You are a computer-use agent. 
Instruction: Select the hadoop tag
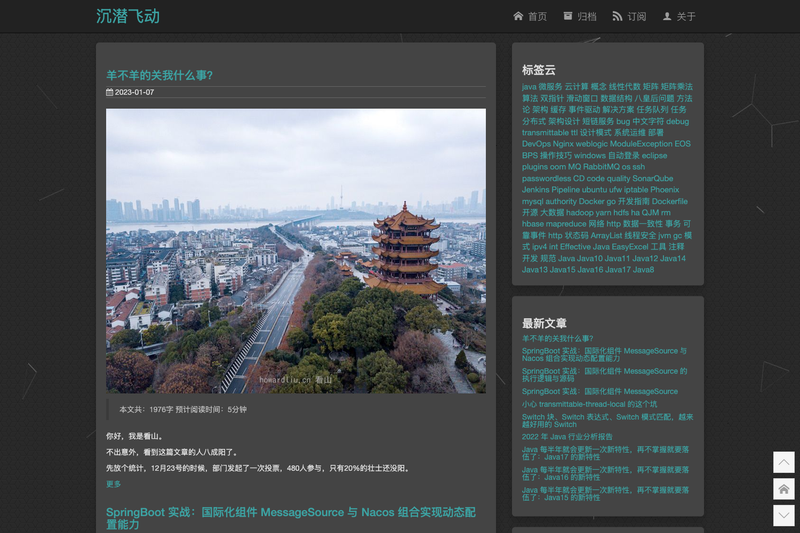point(580,213)
